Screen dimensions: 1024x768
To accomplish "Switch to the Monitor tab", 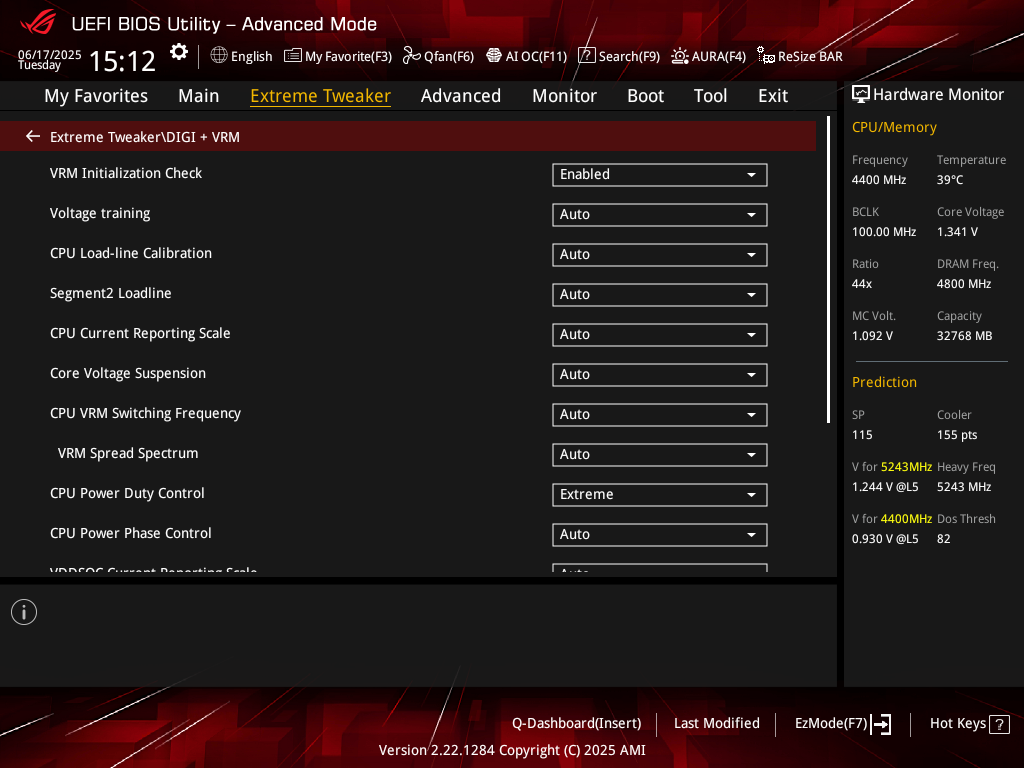I will click(564, 96).
